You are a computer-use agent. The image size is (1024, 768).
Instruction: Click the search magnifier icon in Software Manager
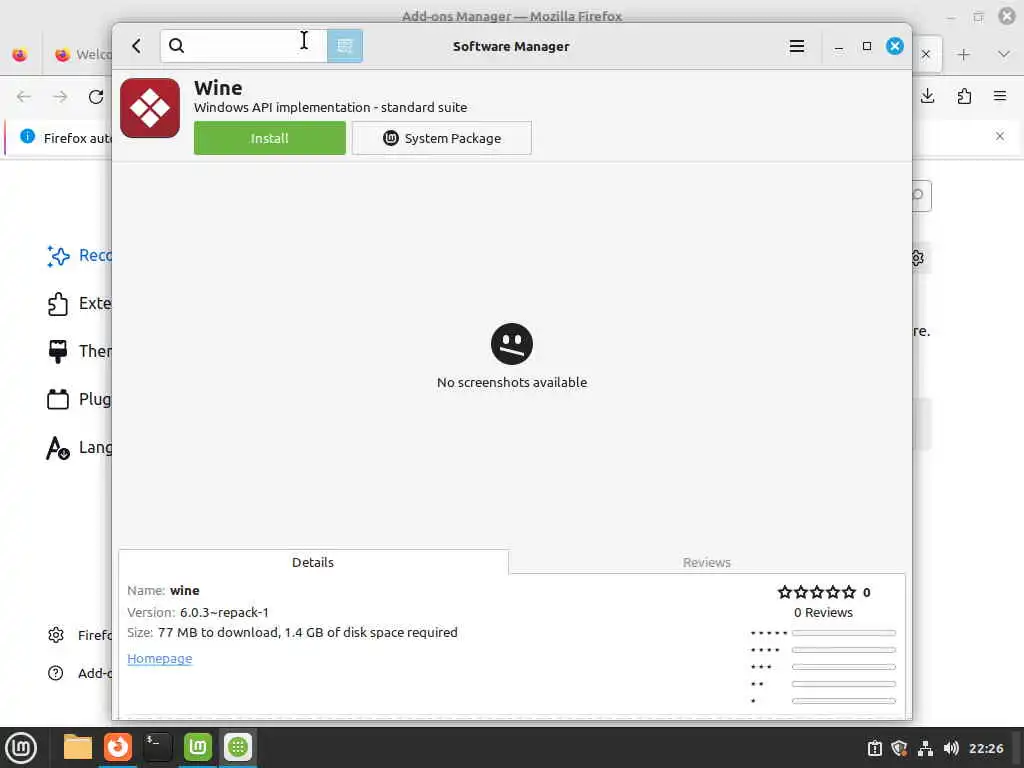tap(176, 46)
